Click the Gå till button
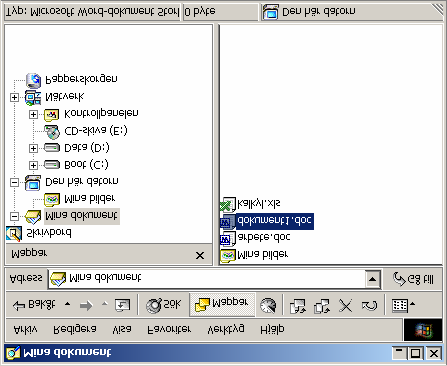This screenshot has height=366, width=447. [x=414, y=279]
